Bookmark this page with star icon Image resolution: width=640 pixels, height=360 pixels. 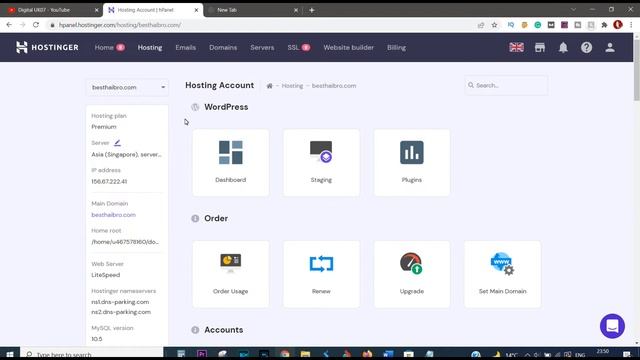click(x=494, y=25)
